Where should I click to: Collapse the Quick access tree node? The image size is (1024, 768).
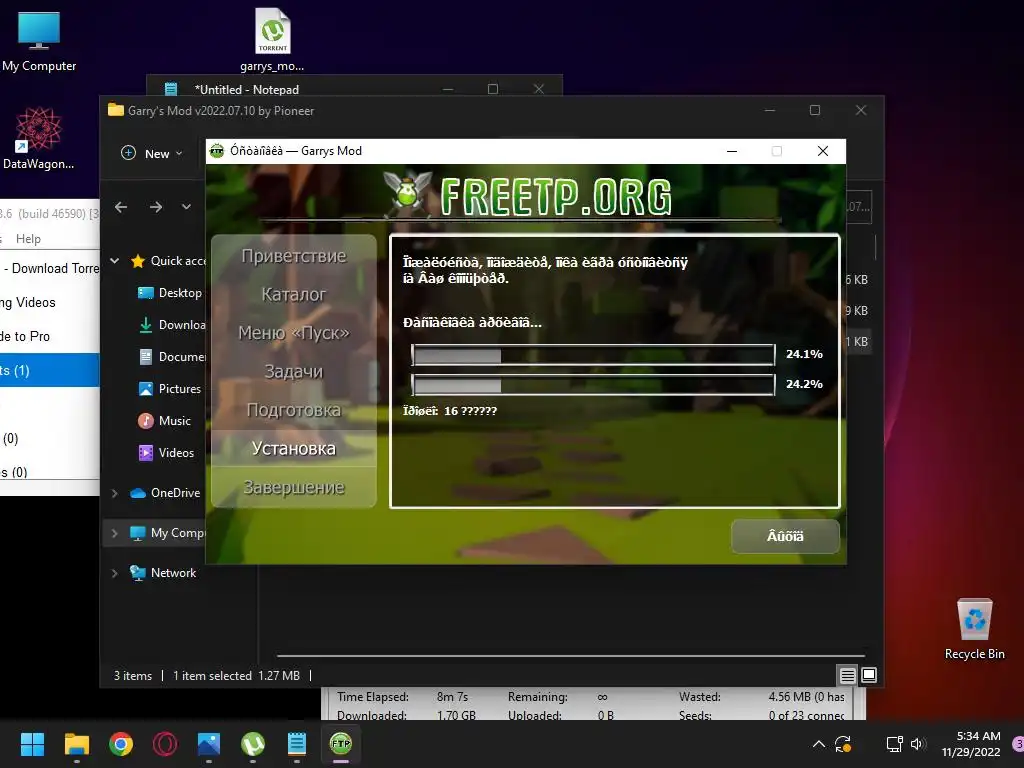tap(115, 261)
